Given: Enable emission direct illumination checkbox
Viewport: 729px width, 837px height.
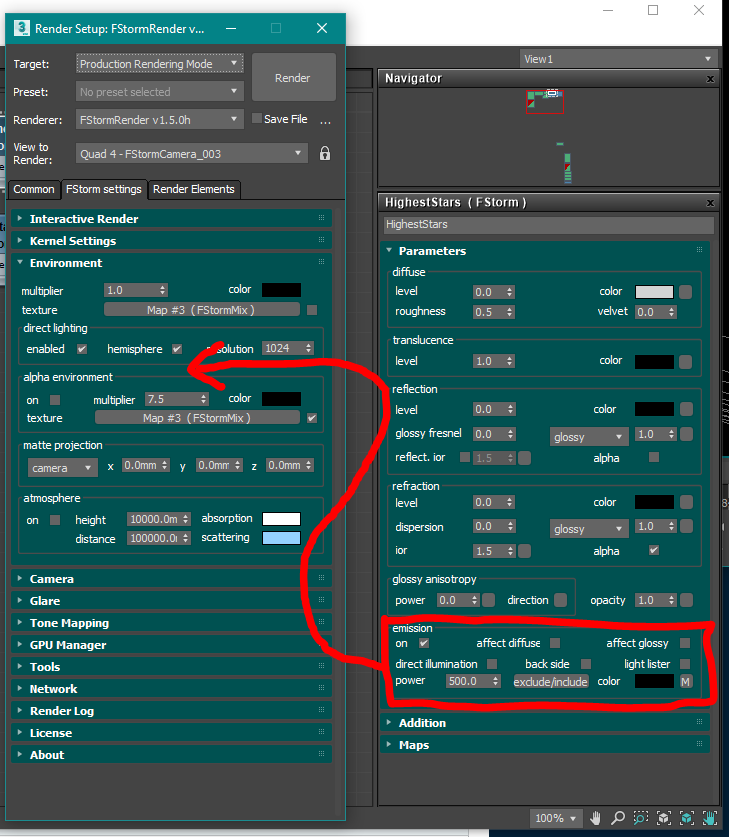Looking at the screenshot, I should [x=492, y=664].
